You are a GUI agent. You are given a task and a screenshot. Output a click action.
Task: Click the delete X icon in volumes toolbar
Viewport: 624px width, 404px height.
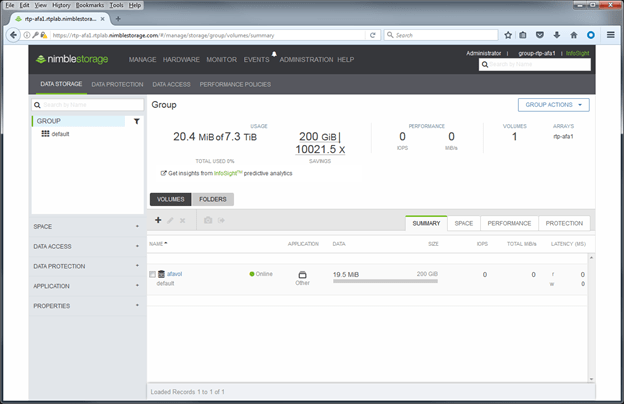tap(183, 220)
